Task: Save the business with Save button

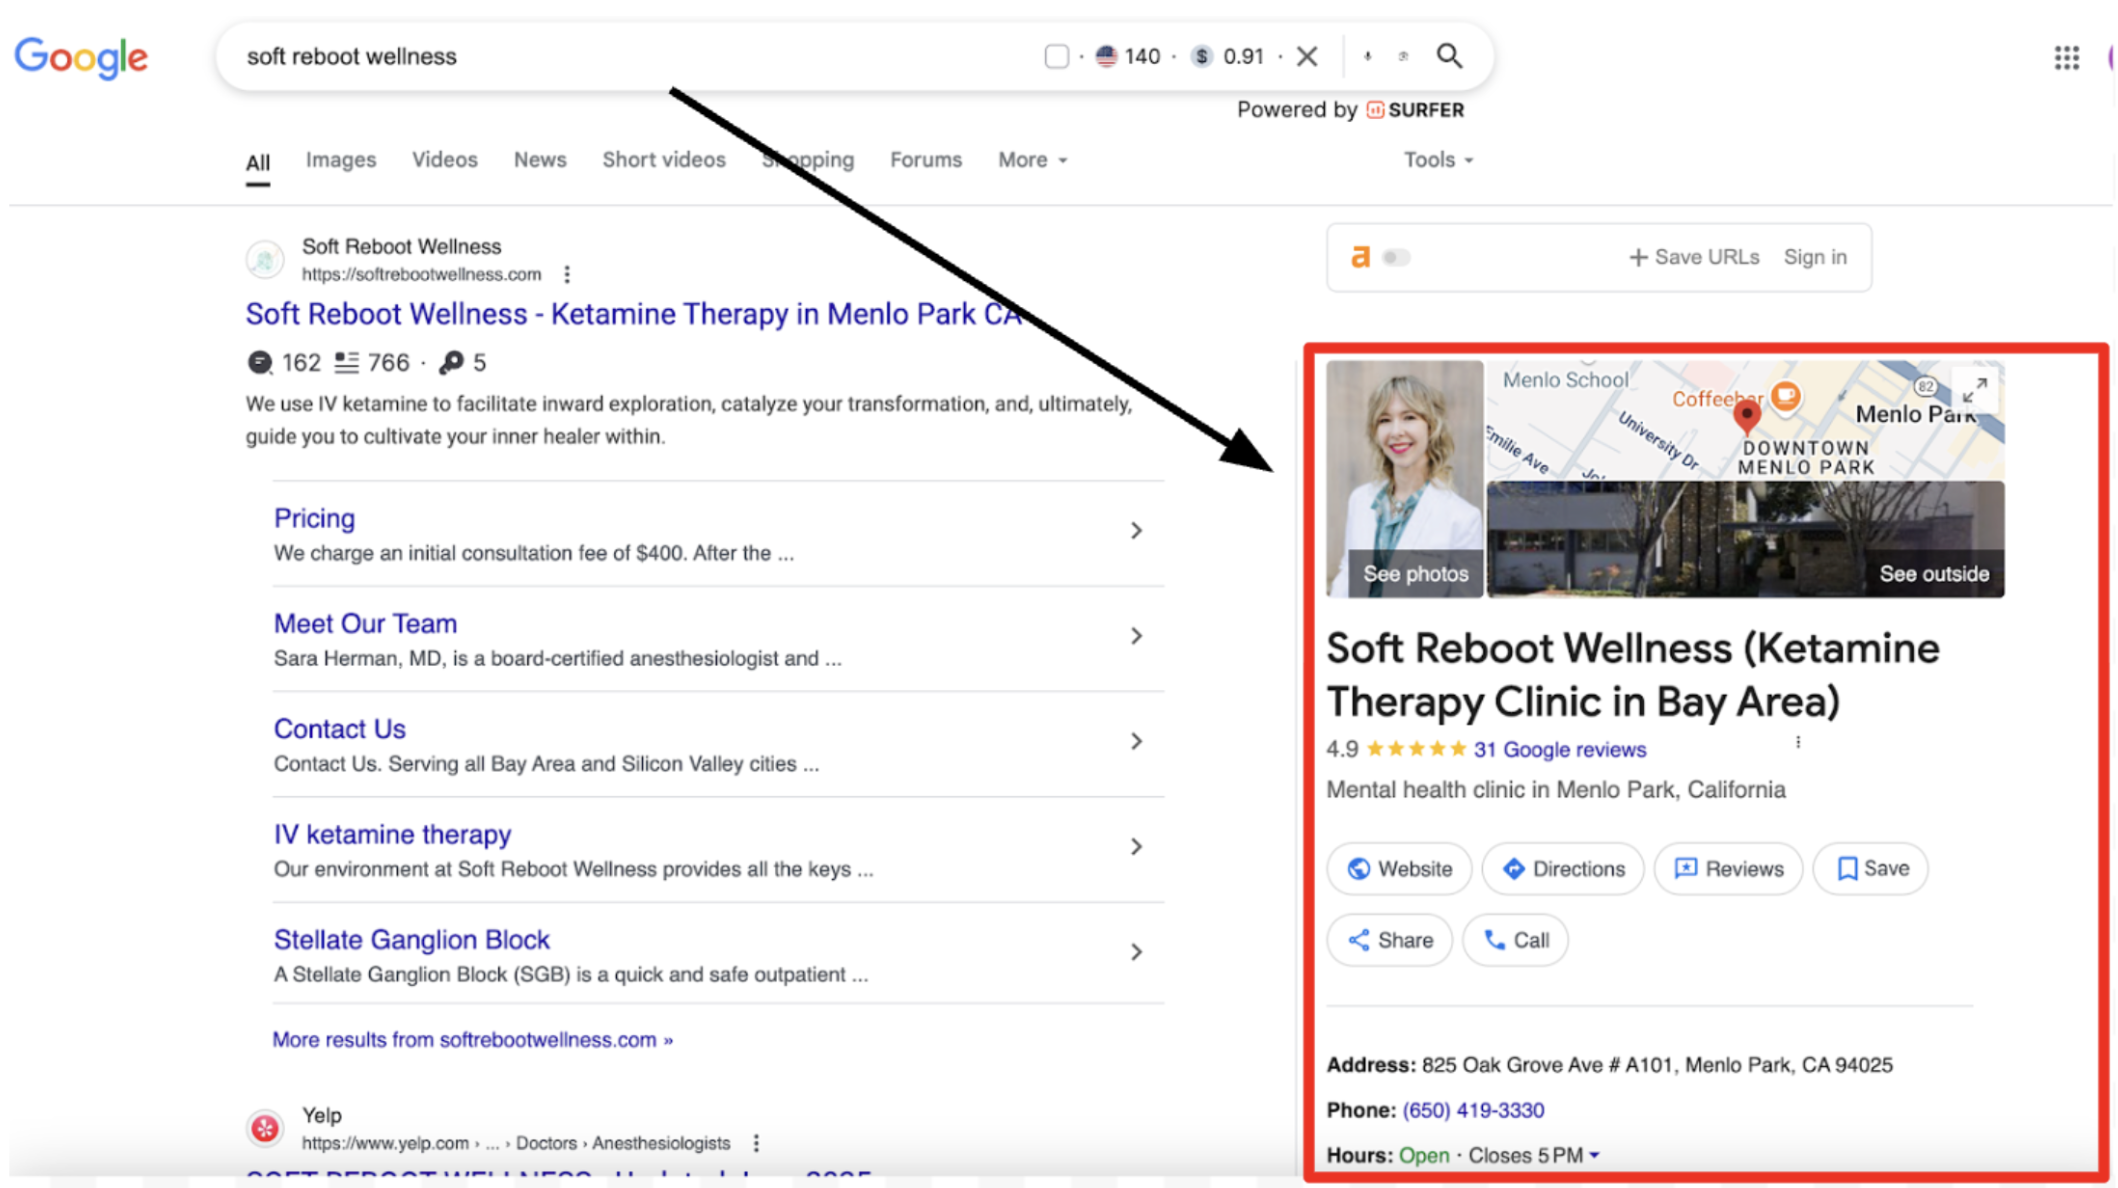Action: coord(1871,869)
